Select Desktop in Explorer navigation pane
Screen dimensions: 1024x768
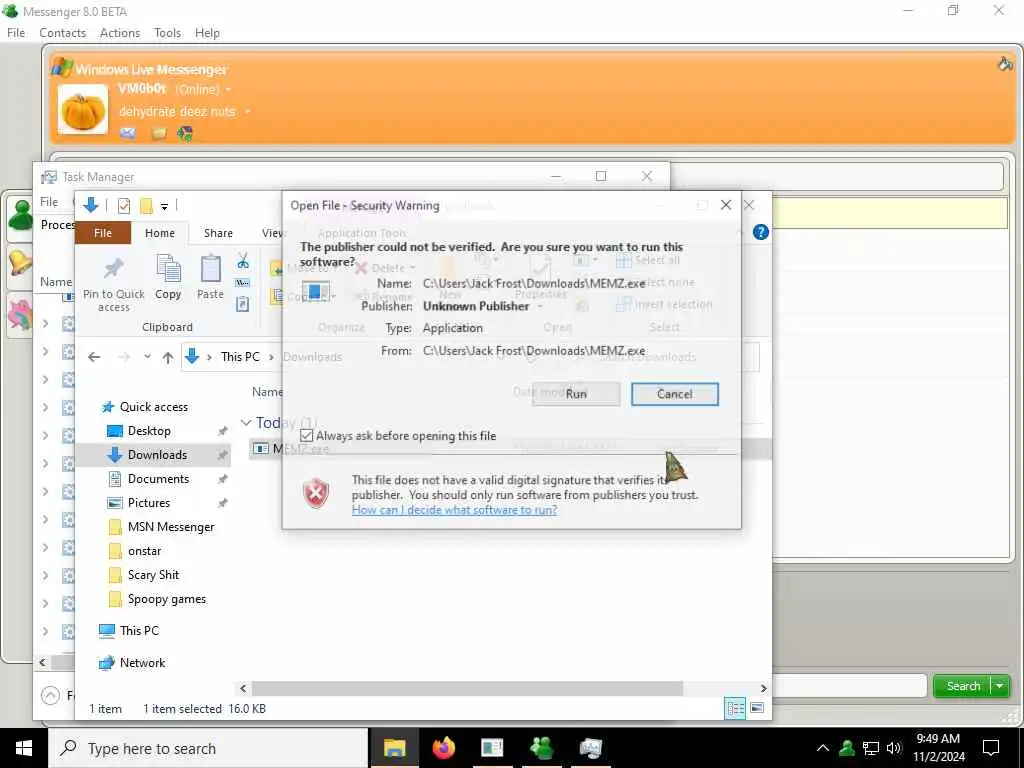(149, 431)
